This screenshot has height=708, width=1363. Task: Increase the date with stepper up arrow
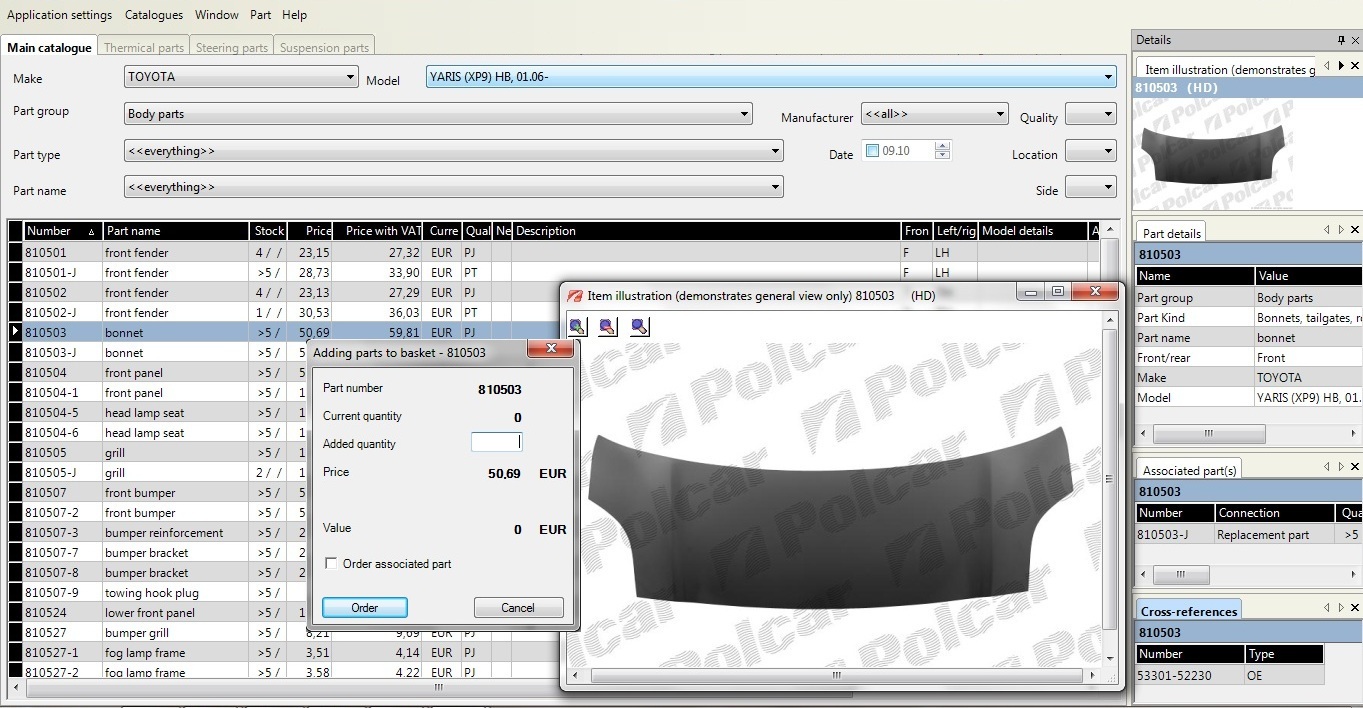tap(942, 146)
